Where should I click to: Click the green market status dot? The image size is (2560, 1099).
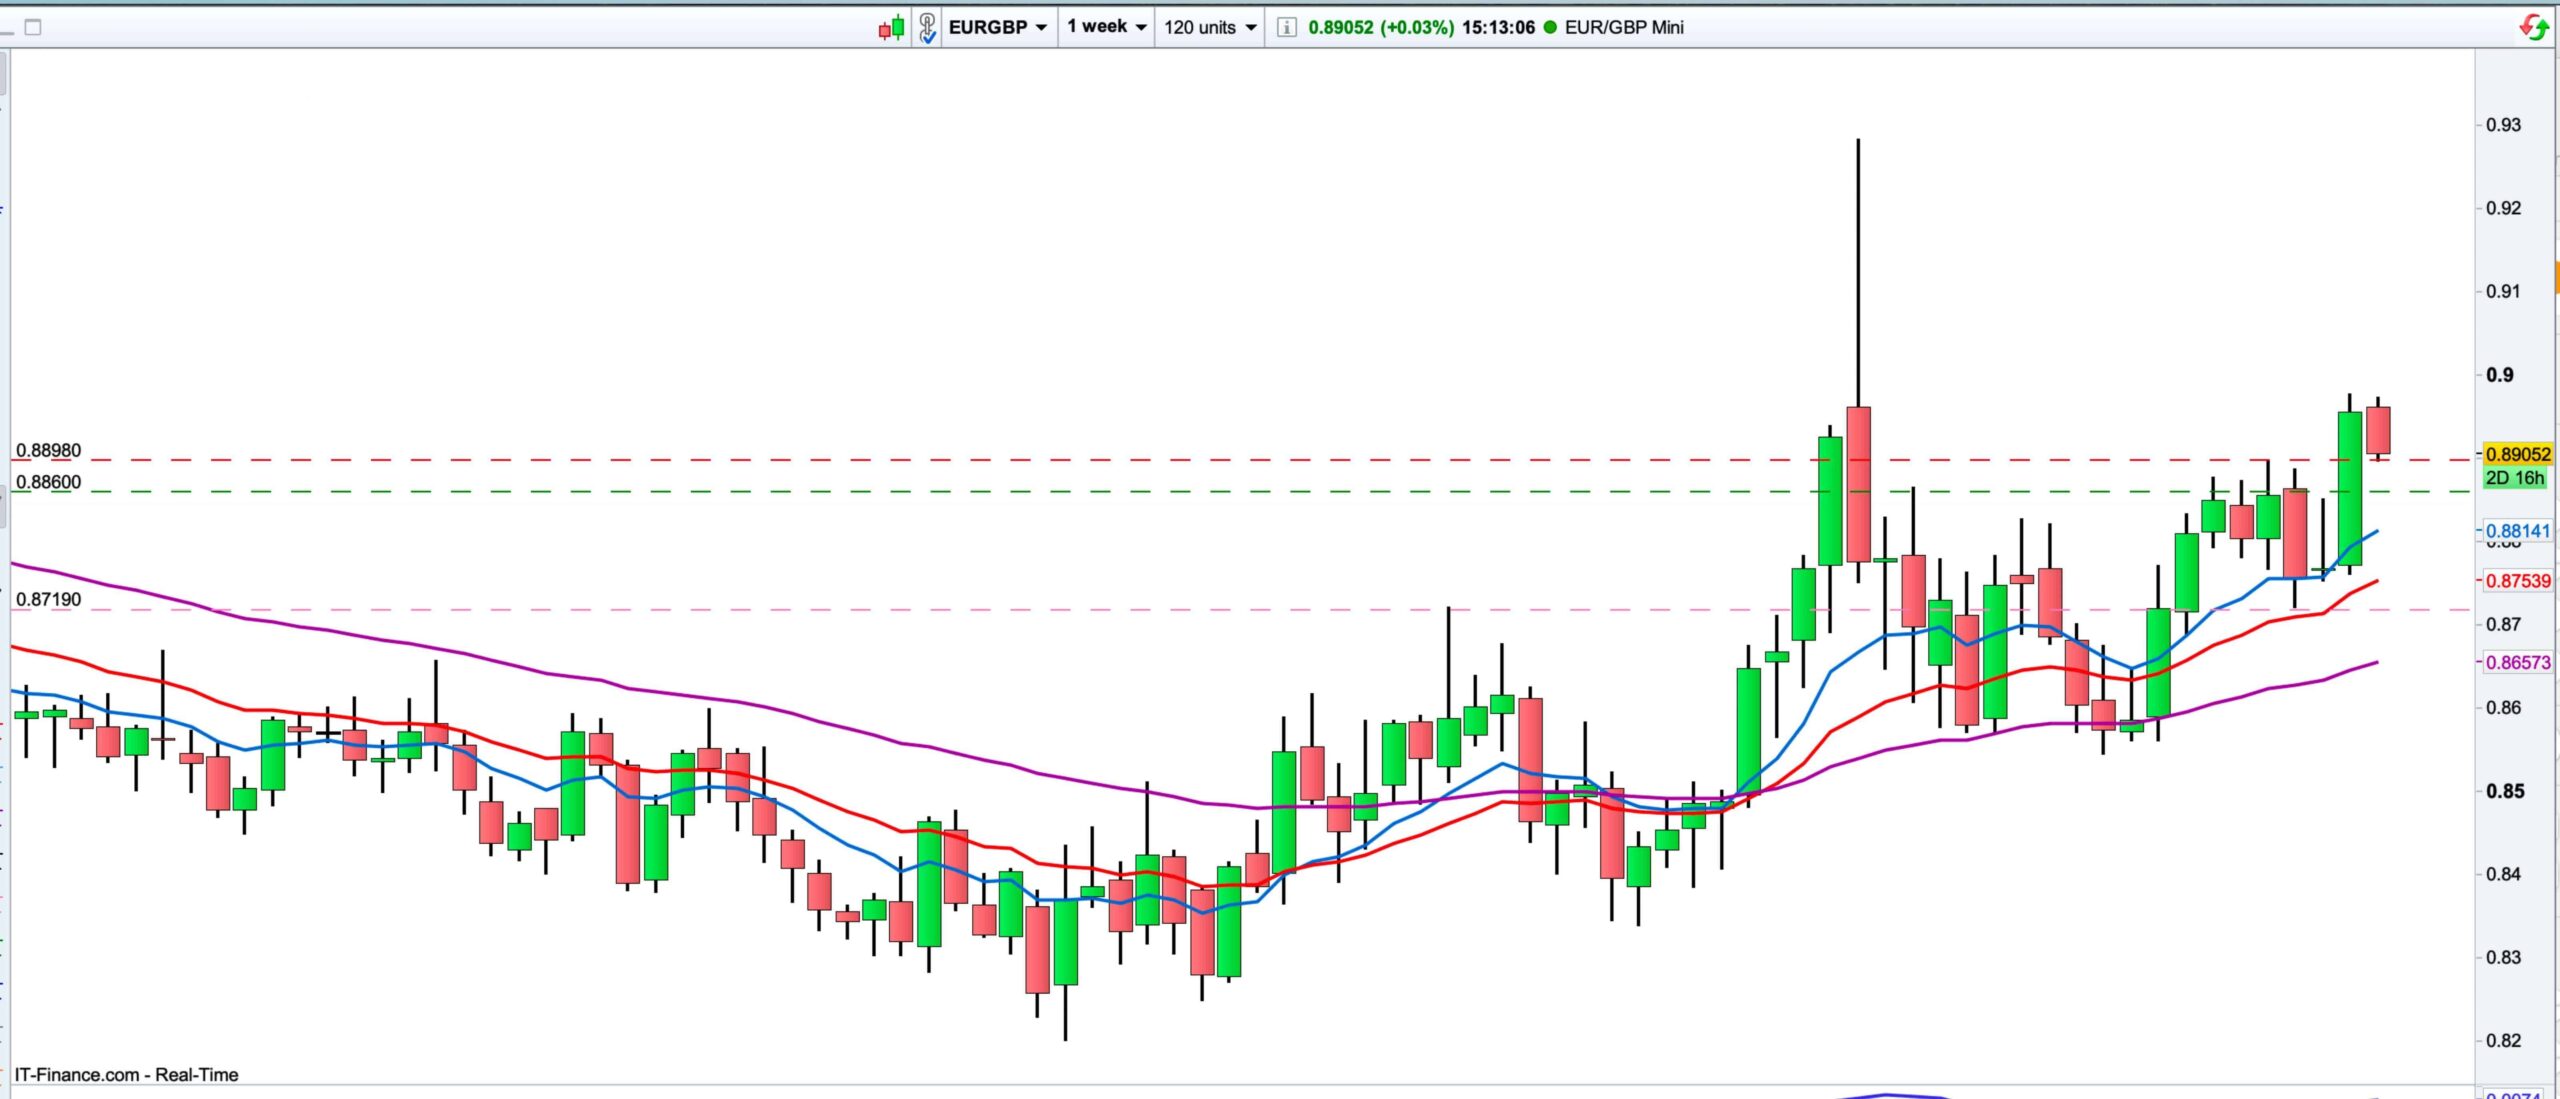pos(1550,28)
